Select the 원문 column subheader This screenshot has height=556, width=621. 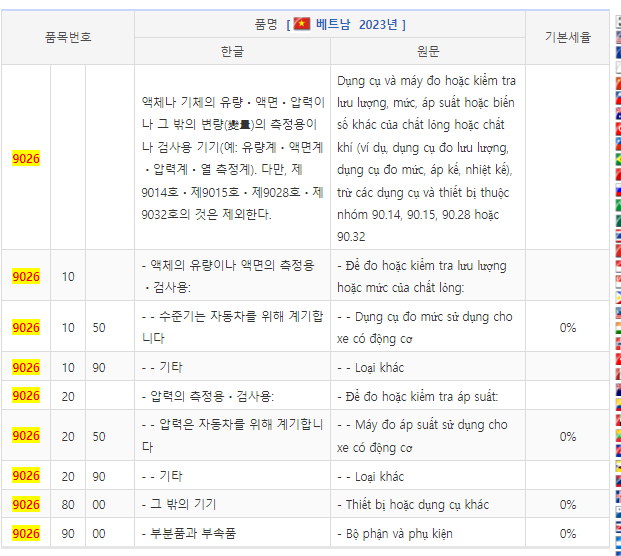[428, 51]
